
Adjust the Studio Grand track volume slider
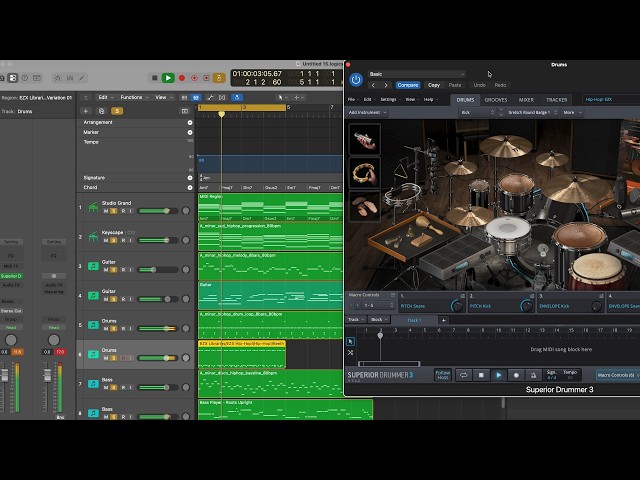[158, 211]
